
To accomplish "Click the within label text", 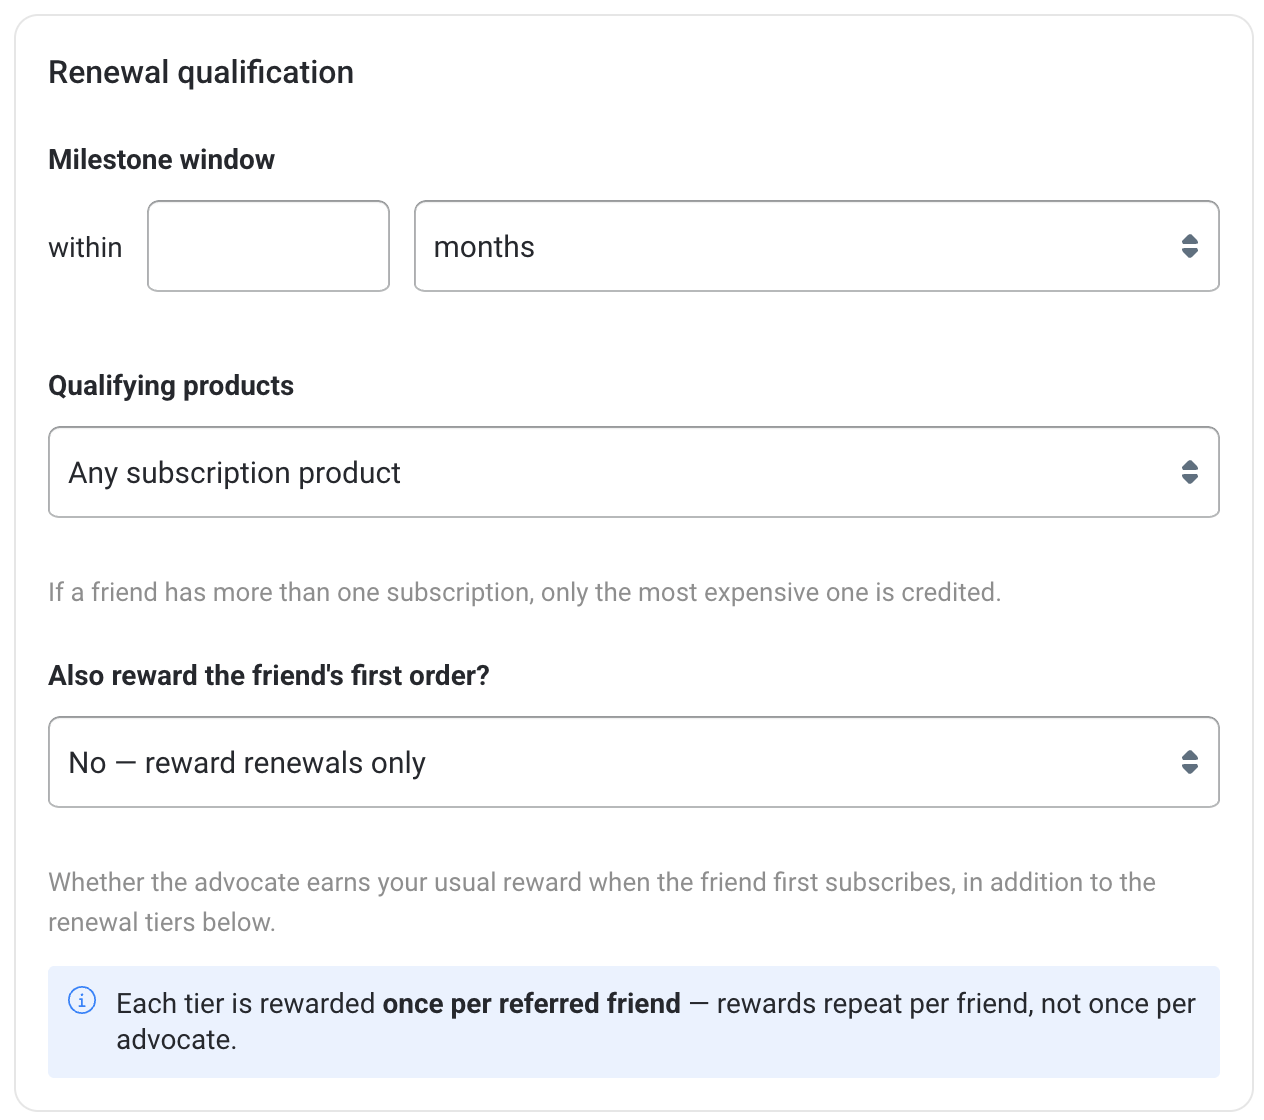I will point(85,247).
